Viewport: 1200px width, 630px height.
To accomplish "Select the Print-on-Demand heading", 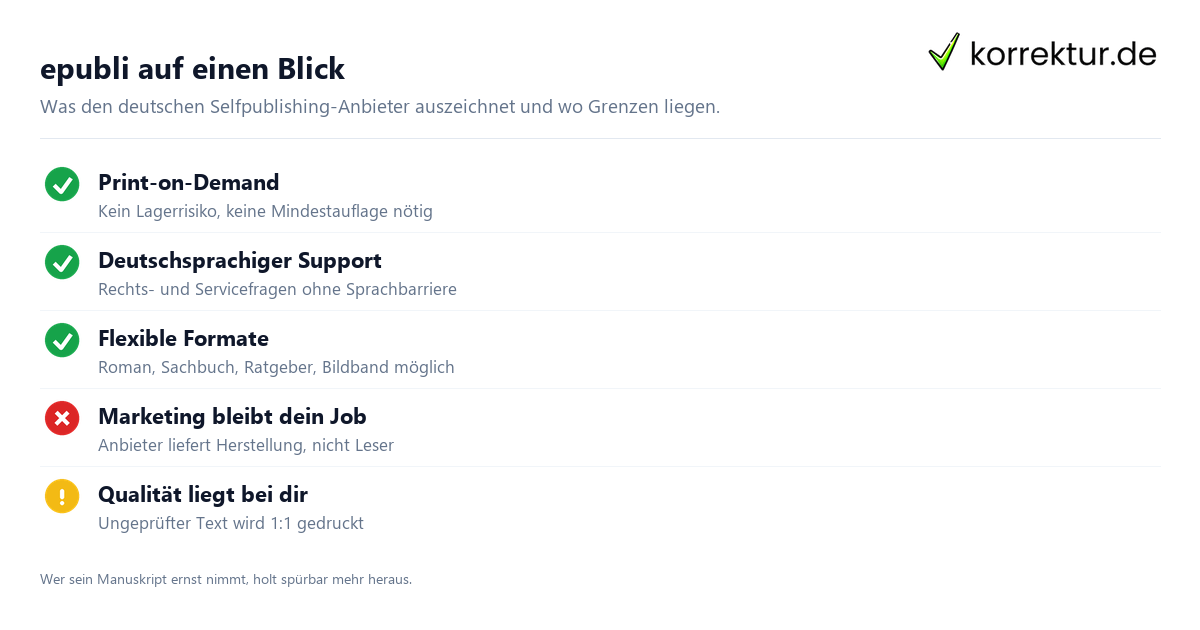I will coord(188,182).
